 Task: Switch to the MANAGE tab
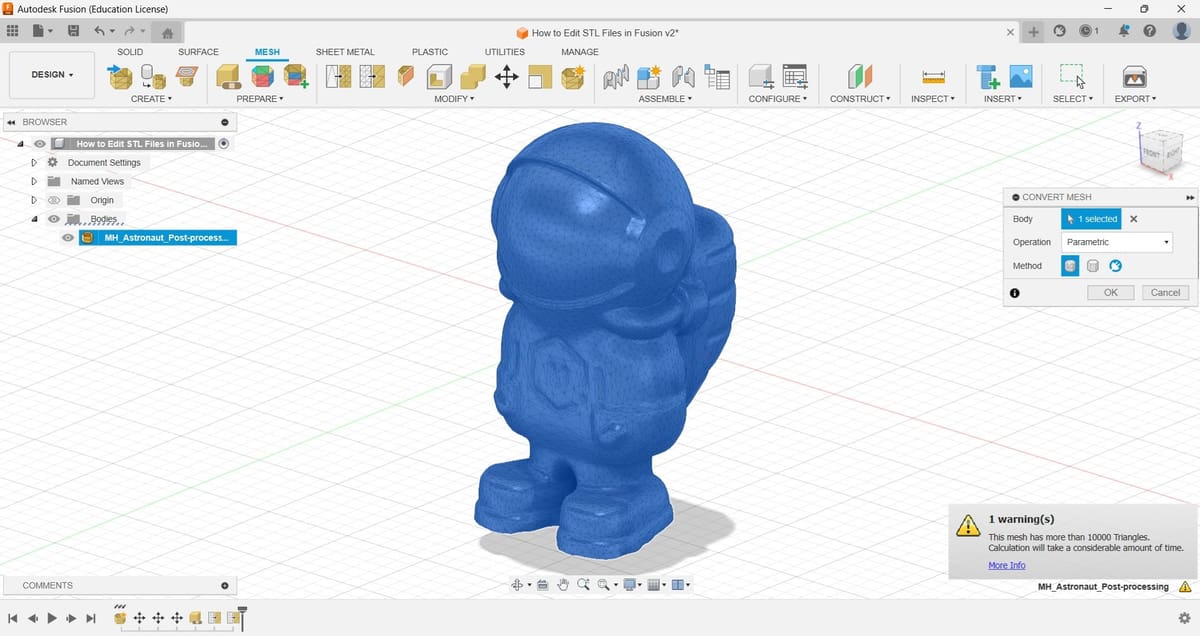click(x=580, y=52)
